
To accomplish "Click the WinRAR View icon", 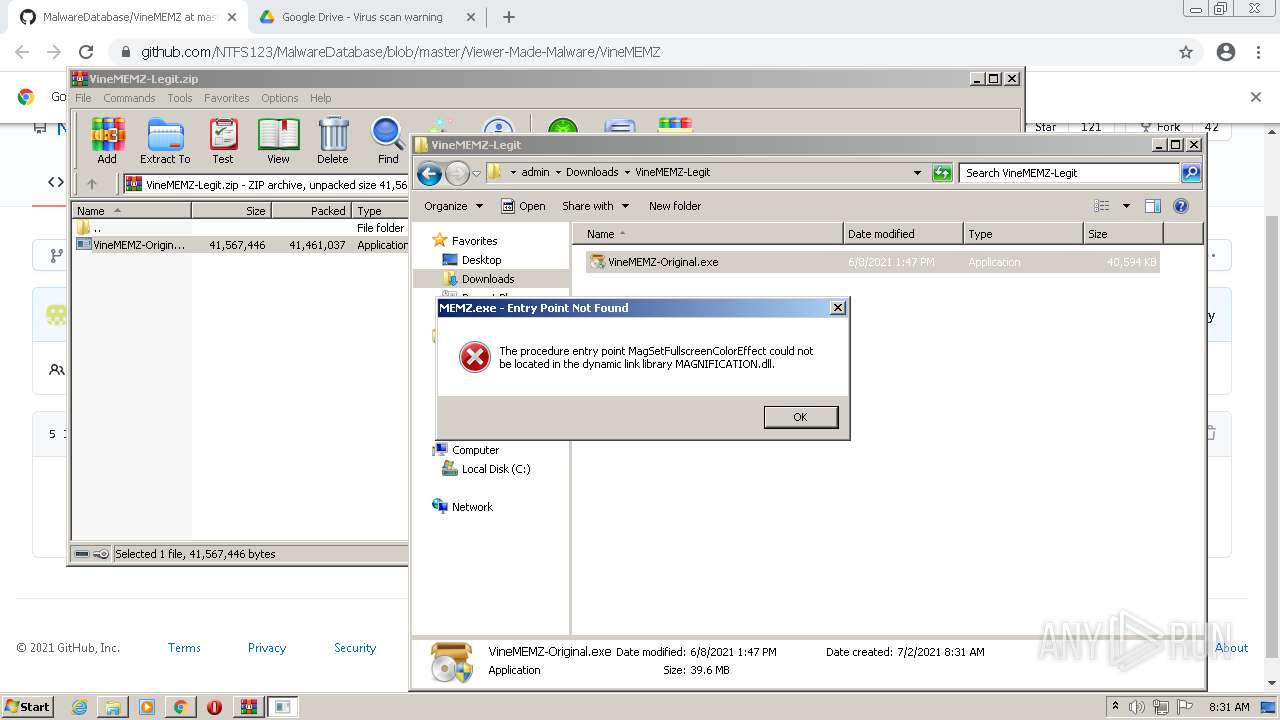I will click(x=278, y=140).
